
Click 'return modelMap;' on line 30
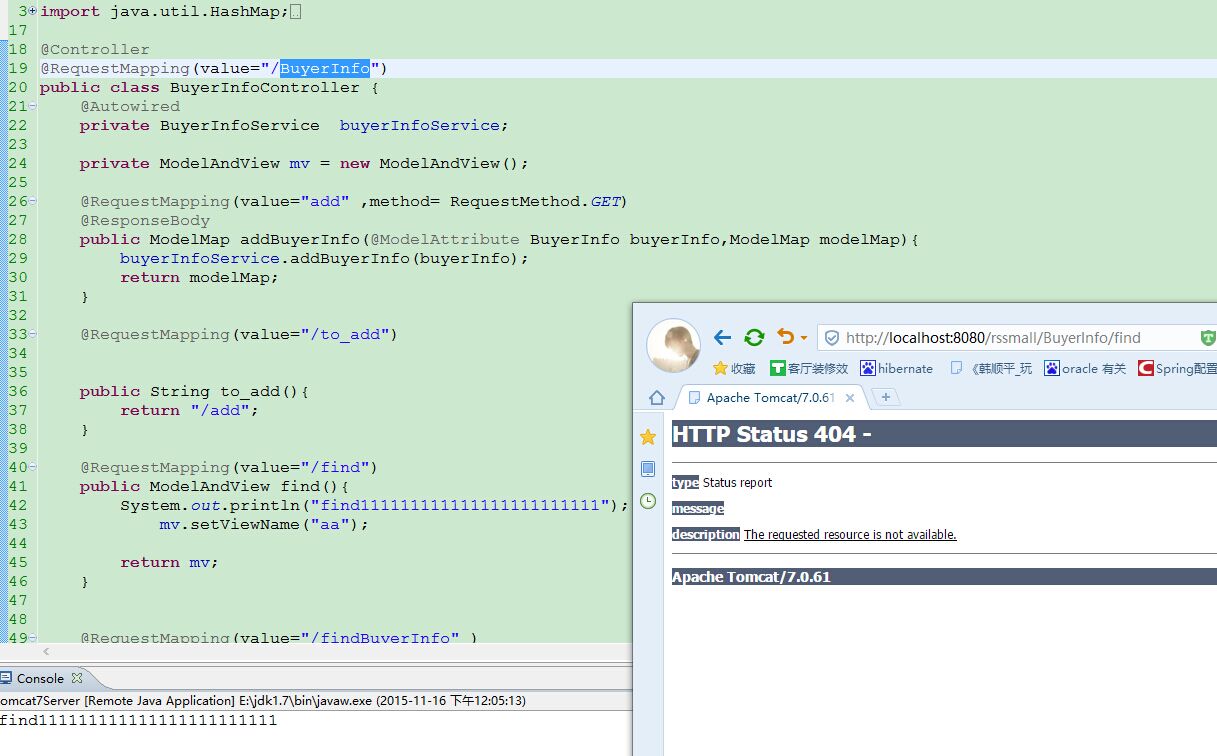(199, 277)
